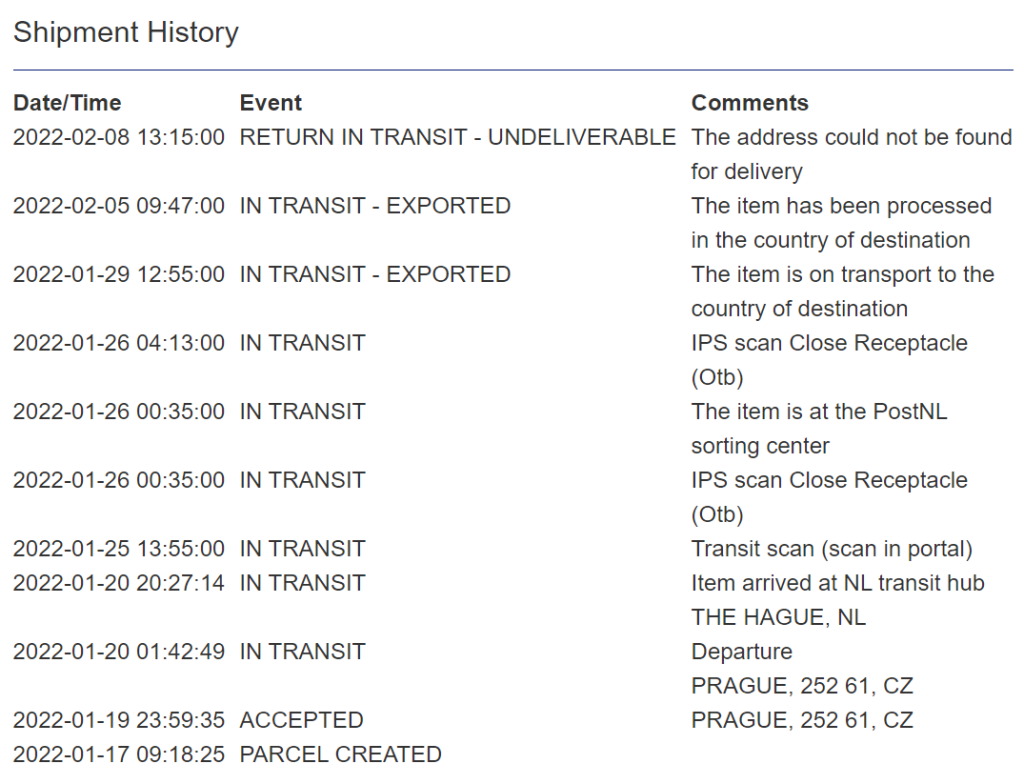Select the RETURN IN TRANSIT - UNDELIVERABLE event

tap(458, 137)
